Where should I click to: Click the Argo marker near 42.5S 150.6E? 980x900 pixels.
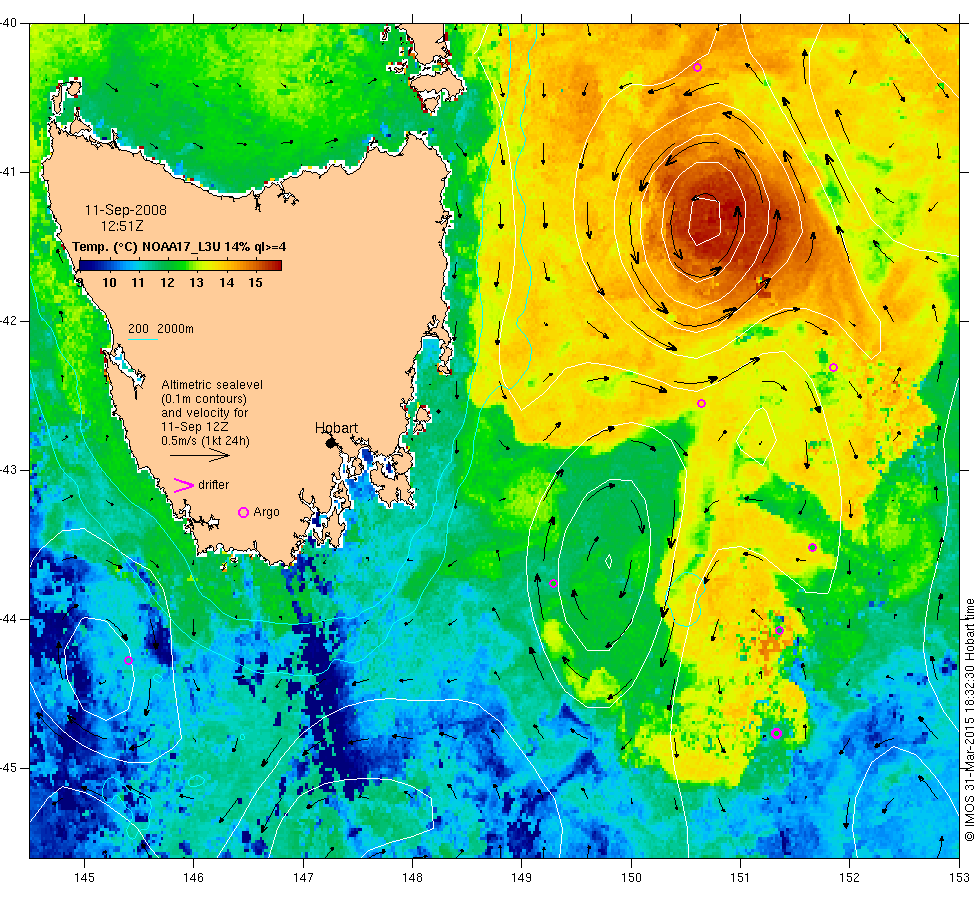coord(701,404)
